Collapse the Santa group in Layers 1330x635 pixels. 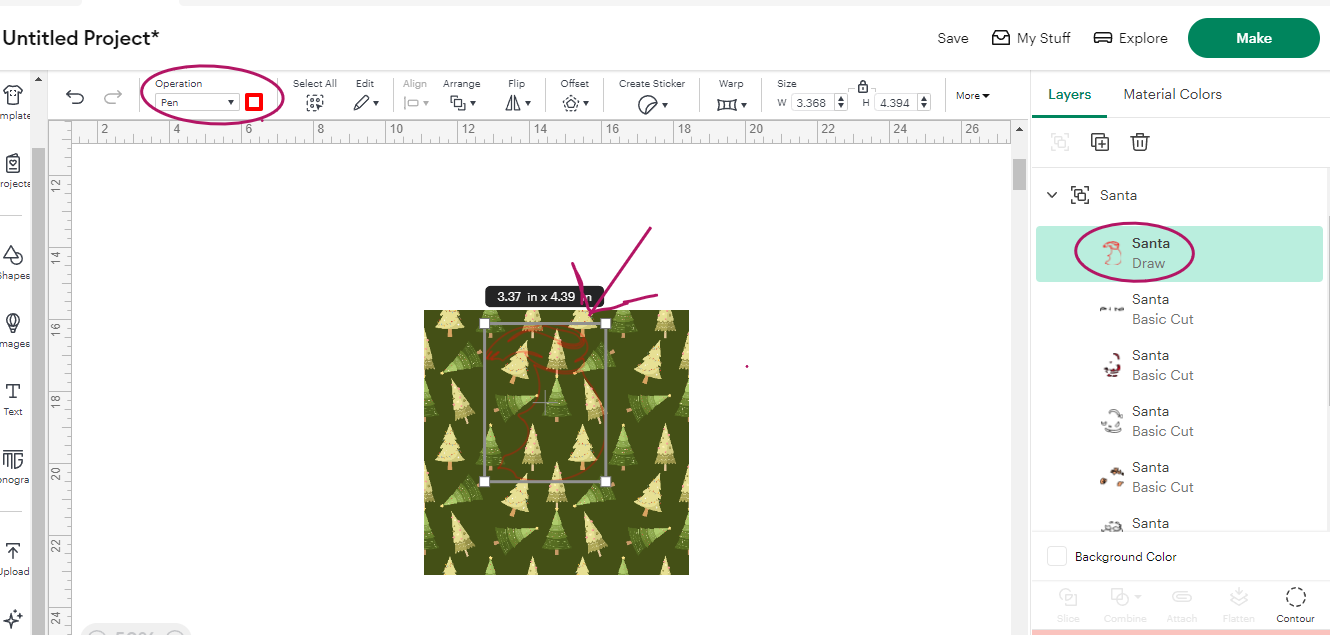tap(1052, 195)
